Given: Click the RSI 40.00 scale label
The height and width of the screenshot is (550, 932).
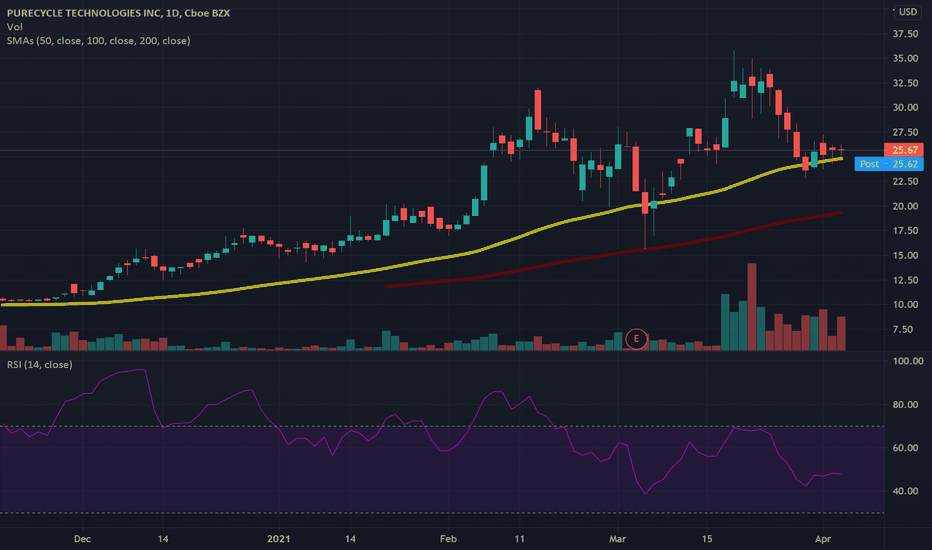Looking at the screenshot, I should (x=905, y=491).
